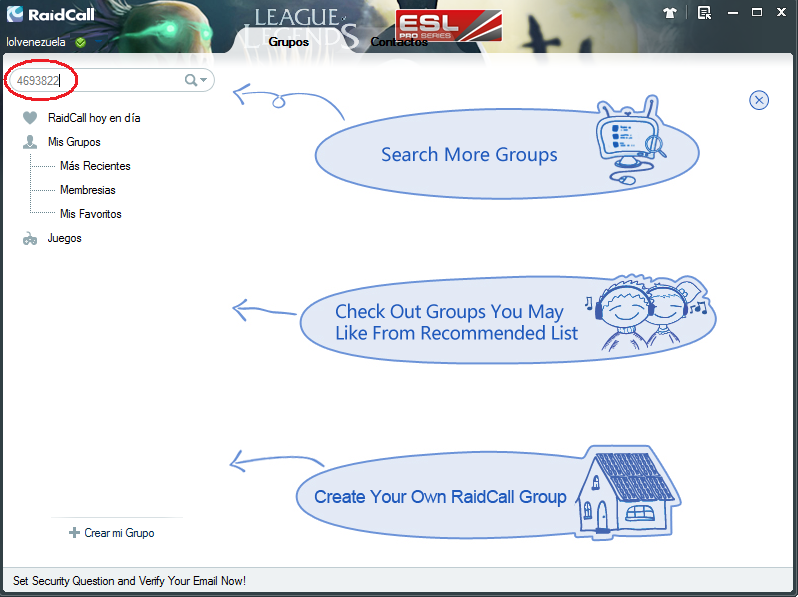
Task: Click the Mis Grupos person icon
Action: 30,142
